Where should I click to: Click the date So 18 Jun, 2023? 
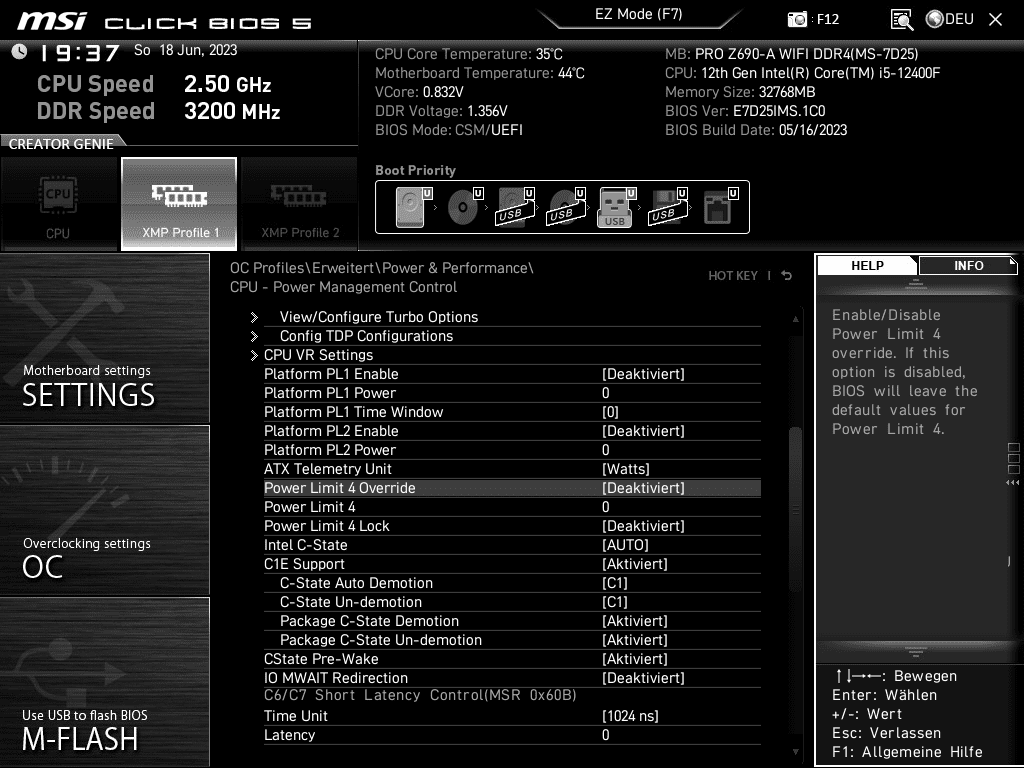[185, 50]
